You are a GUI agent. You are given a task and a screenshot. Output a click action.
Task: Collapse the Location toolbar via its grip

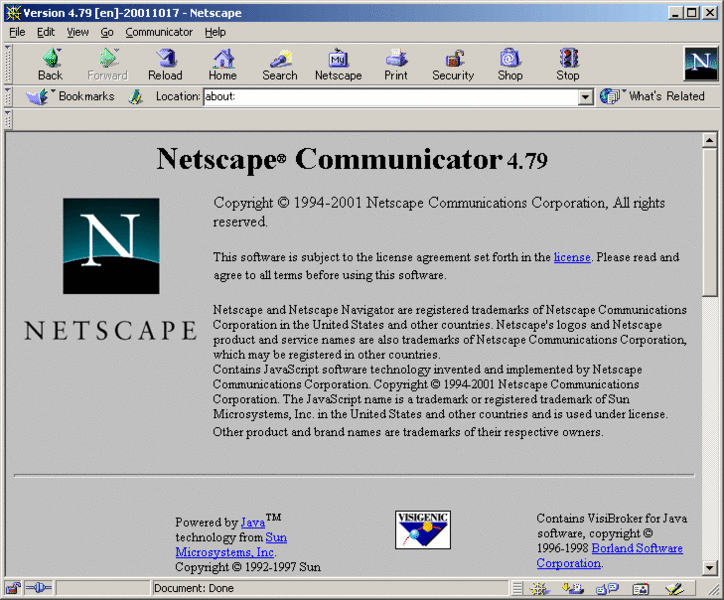point(8,97)
